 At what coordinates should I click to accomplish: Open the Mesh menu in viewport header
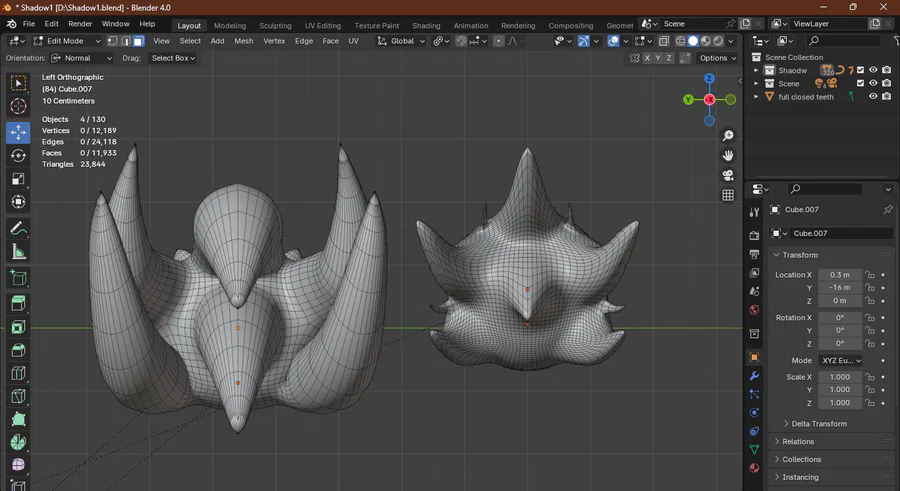click(244, 41)
